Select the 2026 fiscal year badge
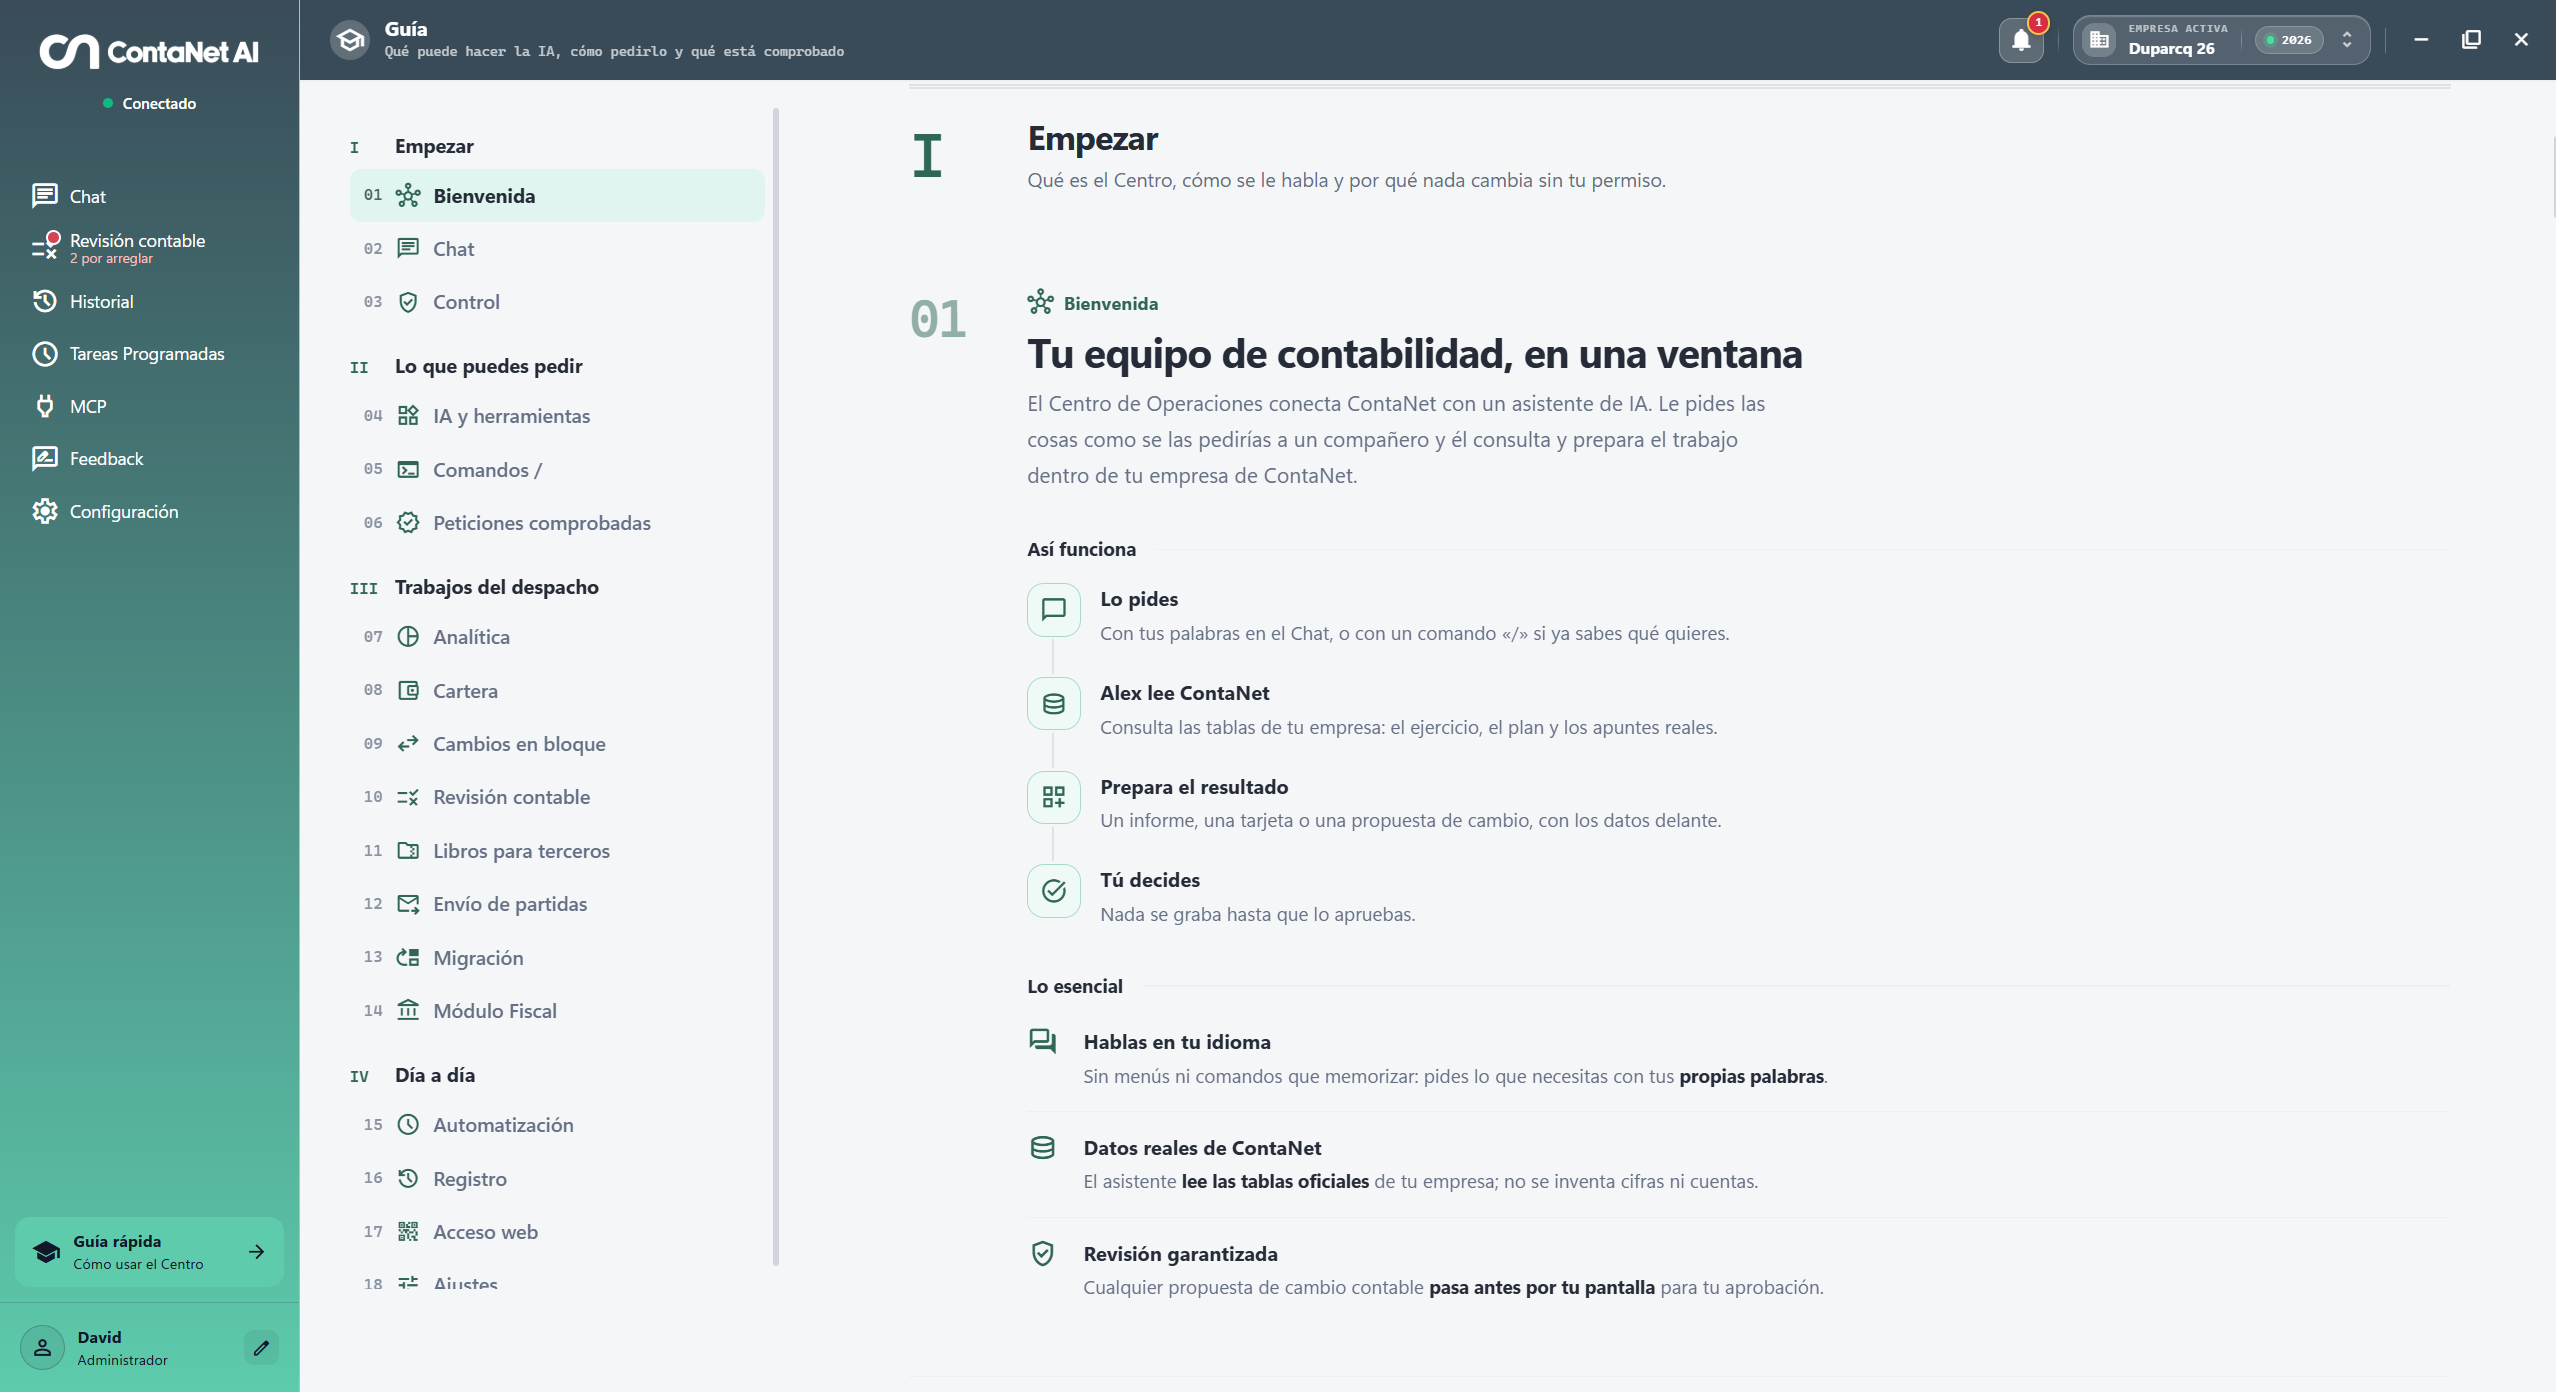Screen dimensions: 2556x1392 click(2289, 40)
